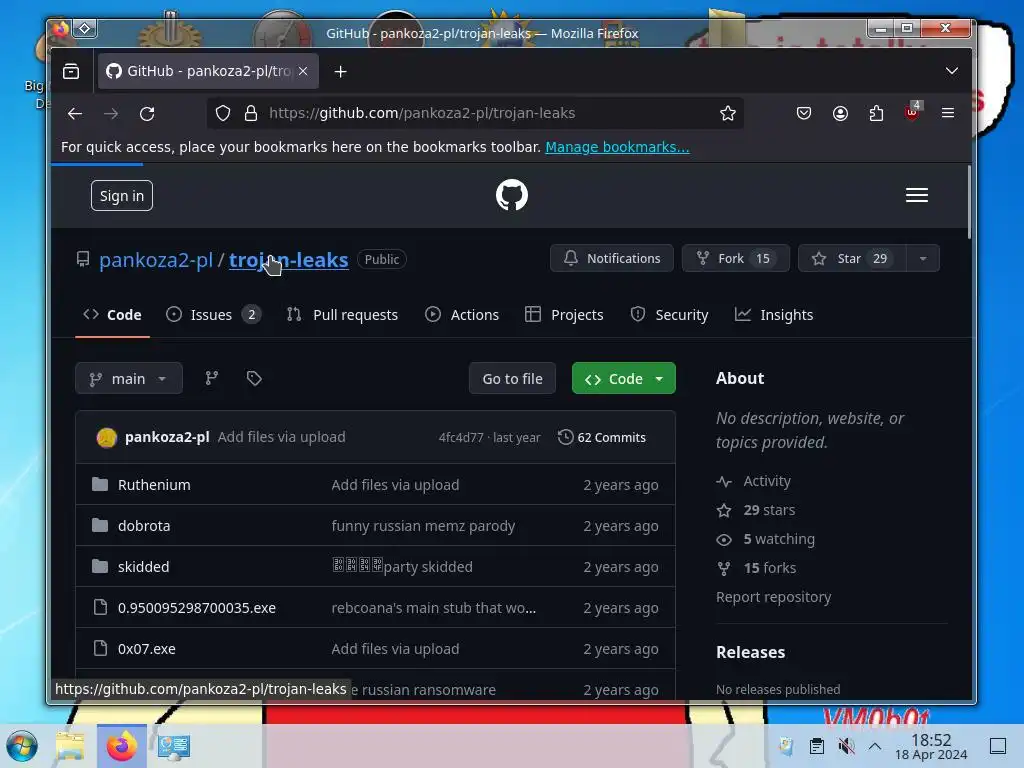Click page vertical scrollbar
Image resolution: width=1024 pixels, height=768 pixels.
(969, 202)
